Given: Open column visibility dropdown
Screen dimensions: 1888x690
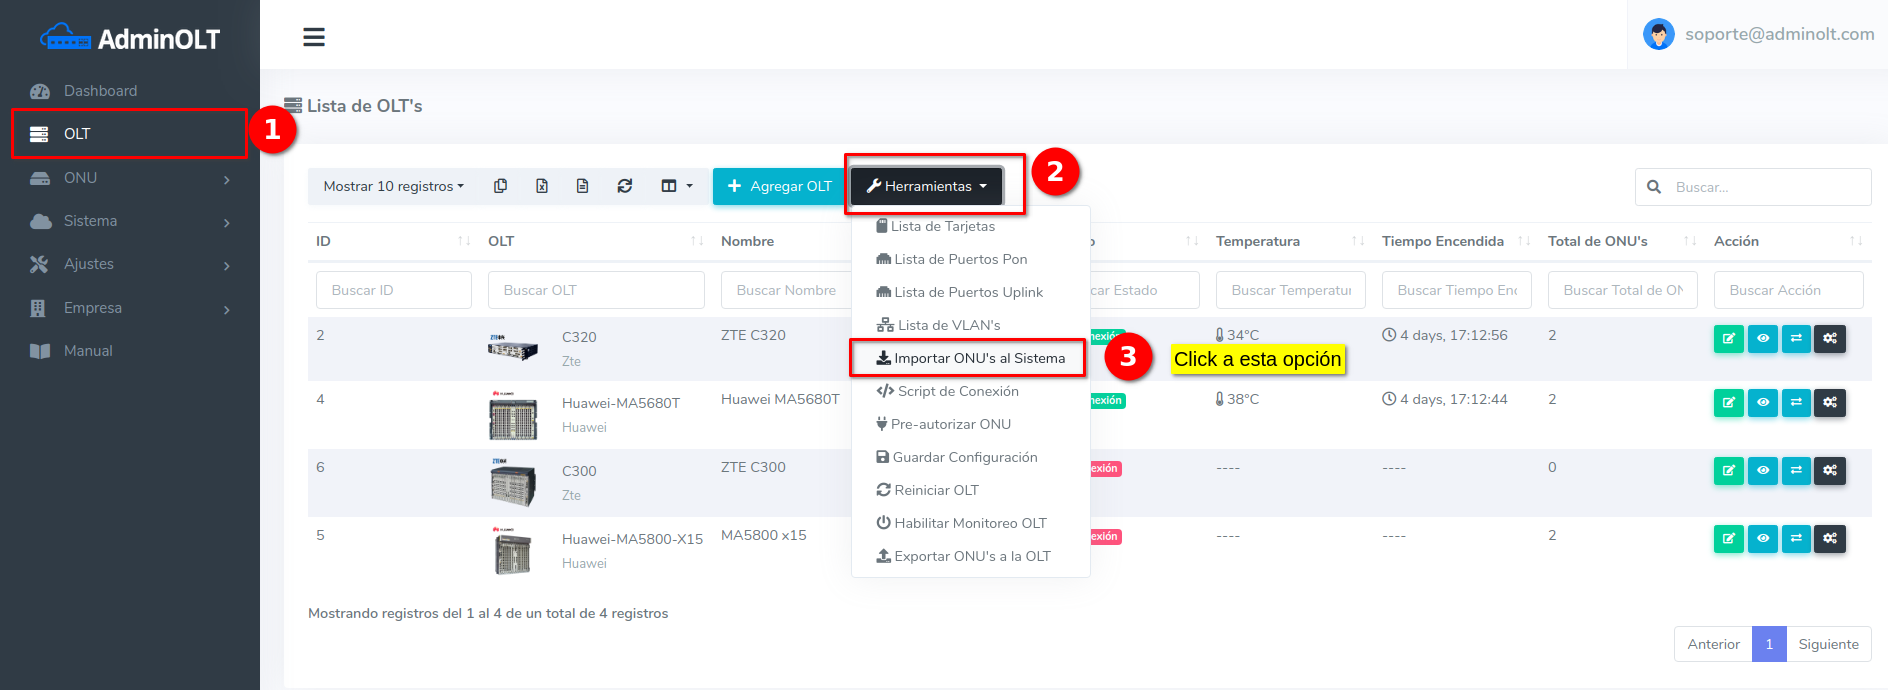Looking at the screenshot, I should (676, 186).
